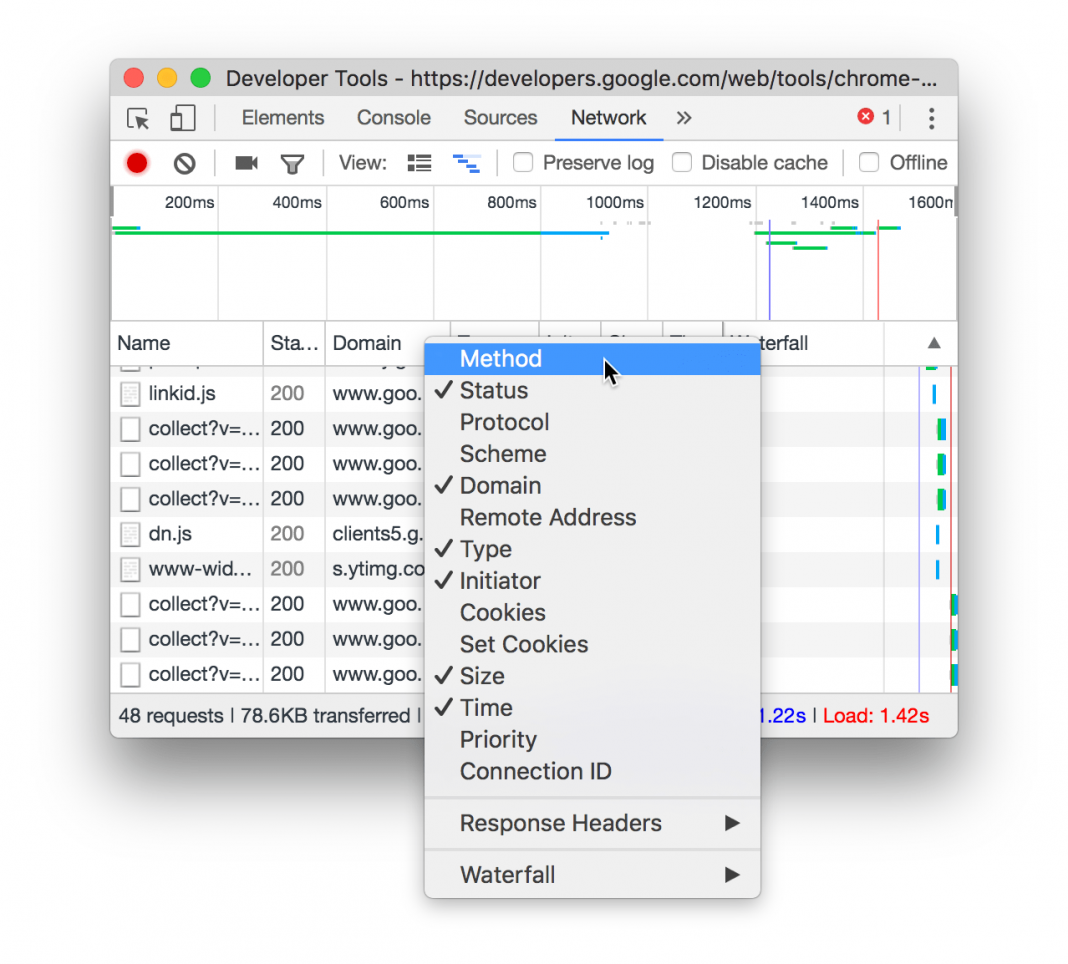Switch to the Console tab
This screenshot has height=964, width=1068.
tap(393, 117)
